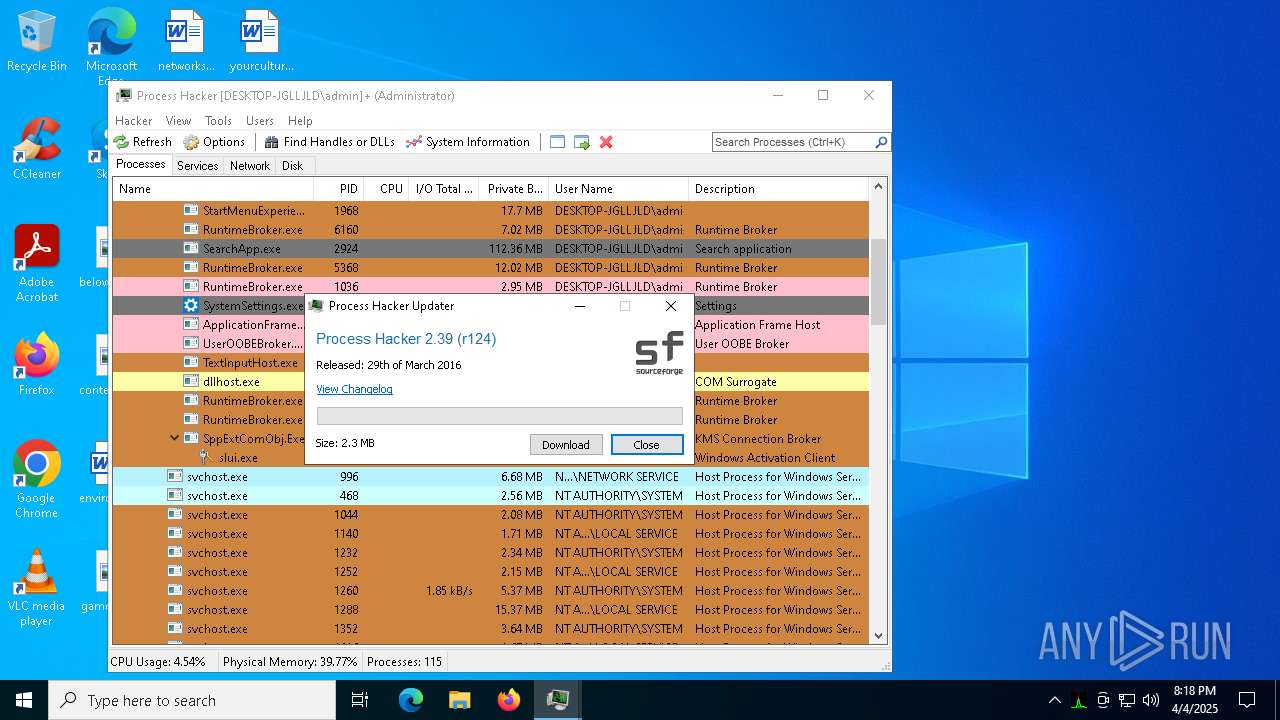This screenshot has height=720, width=1280.
Task: Open the View menu
Action: click(x=178, y=120)
